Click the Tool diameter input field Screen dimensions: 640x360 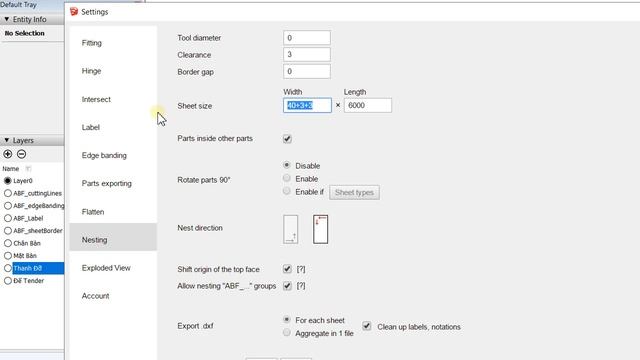pyautogui.click(x=307, y=38)
